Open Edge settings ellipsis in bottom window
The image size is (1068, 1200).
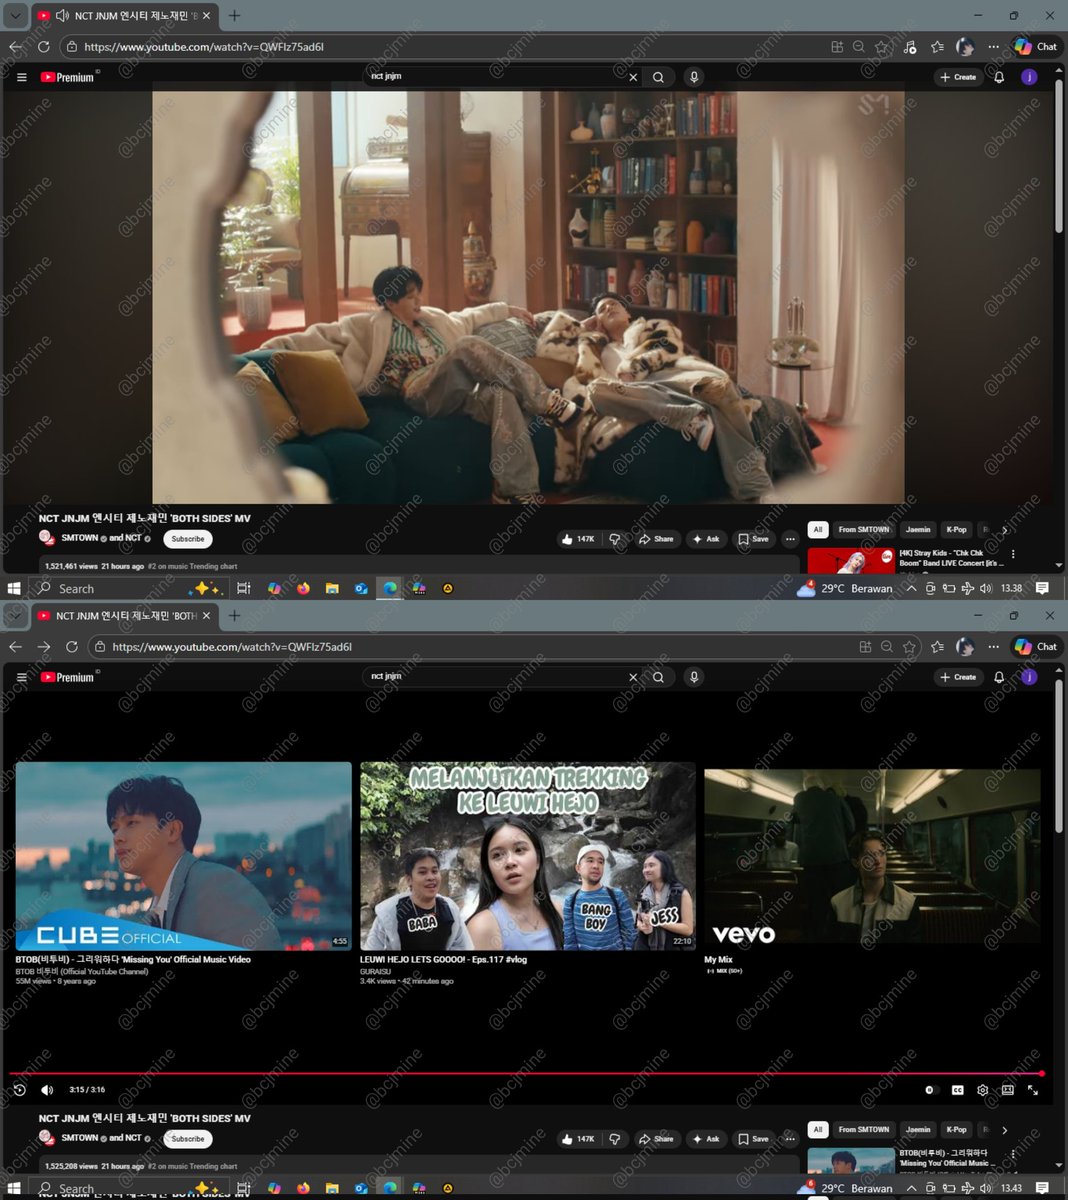pos(993,647)
